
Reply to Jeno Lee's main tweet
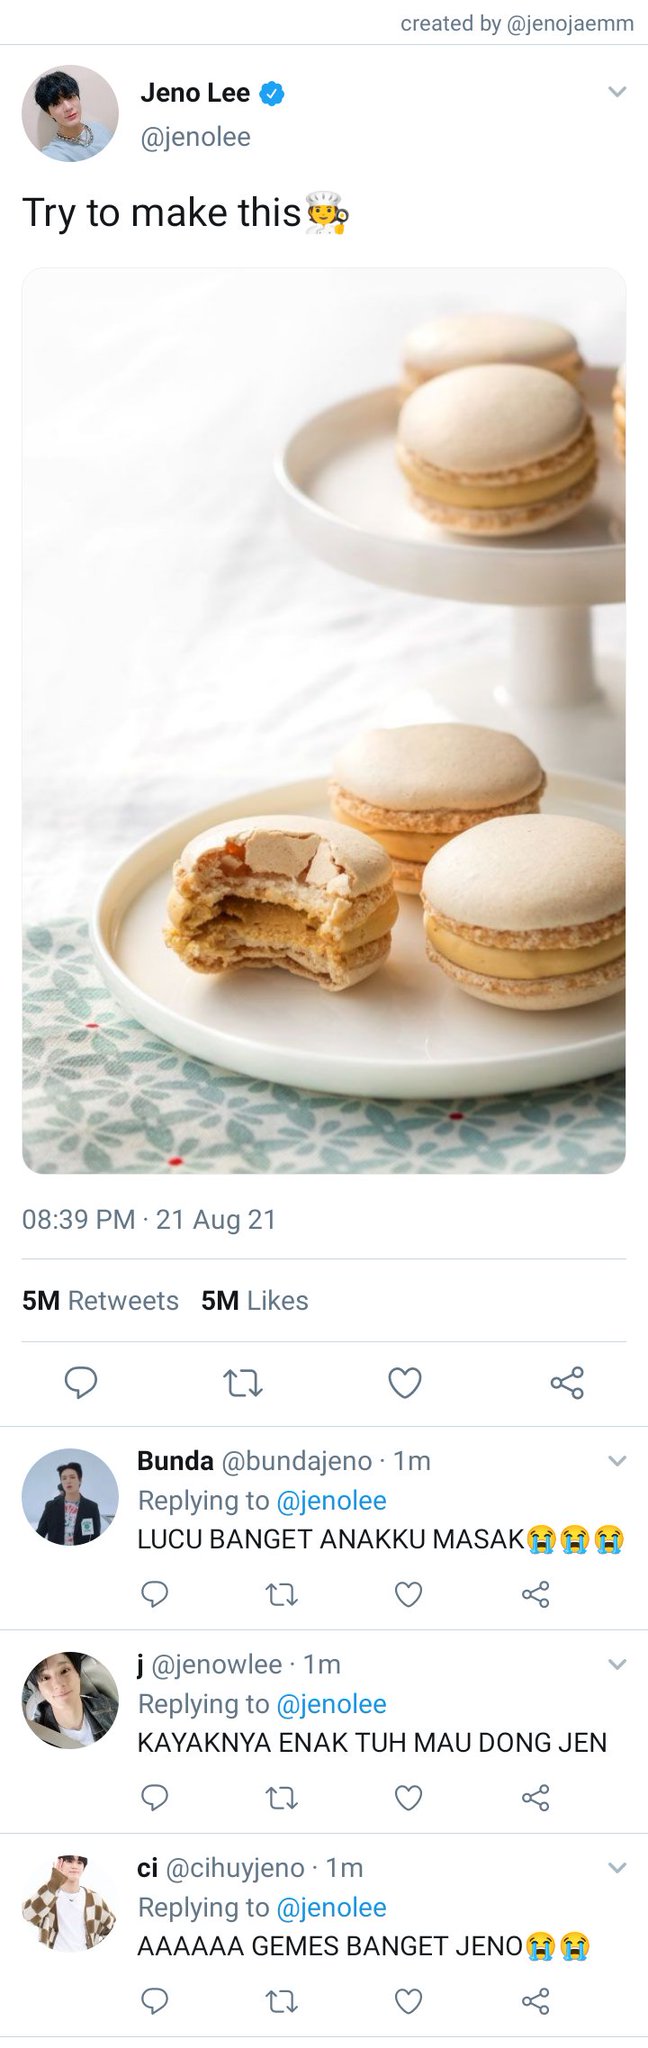click(x=81, y=1383)
